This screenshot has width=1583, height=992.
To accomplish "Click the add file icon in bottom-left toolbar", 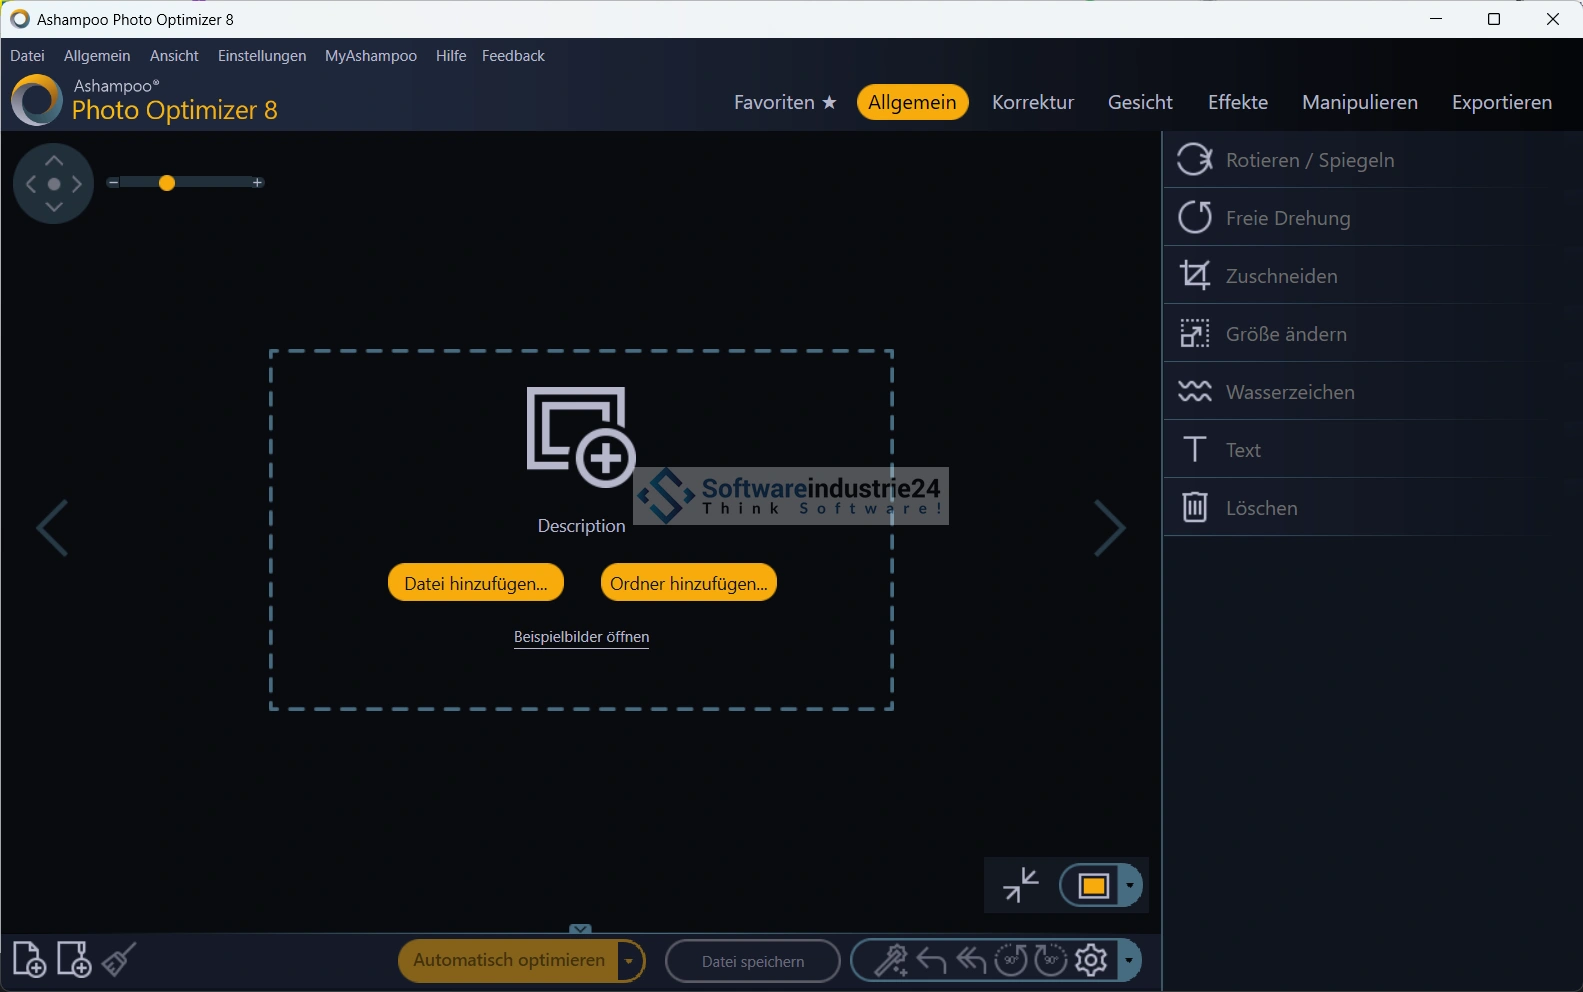I will click(x=29, y=960).
